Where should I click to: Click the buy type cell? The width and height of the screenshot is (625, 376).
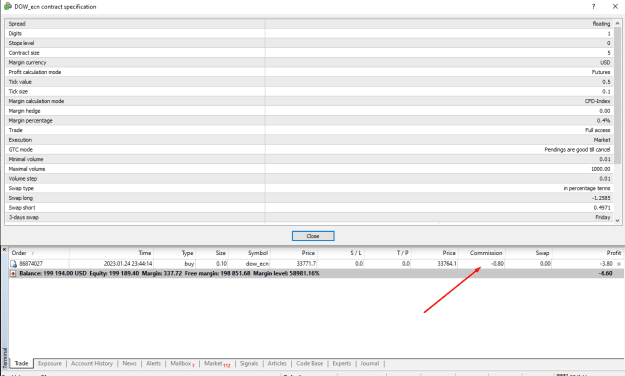coord(189,264)
